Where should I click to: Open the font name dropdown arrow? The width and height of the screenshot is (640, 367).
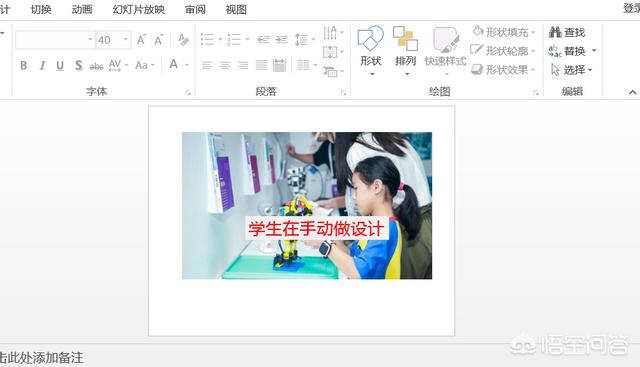[x=90, y=40]
